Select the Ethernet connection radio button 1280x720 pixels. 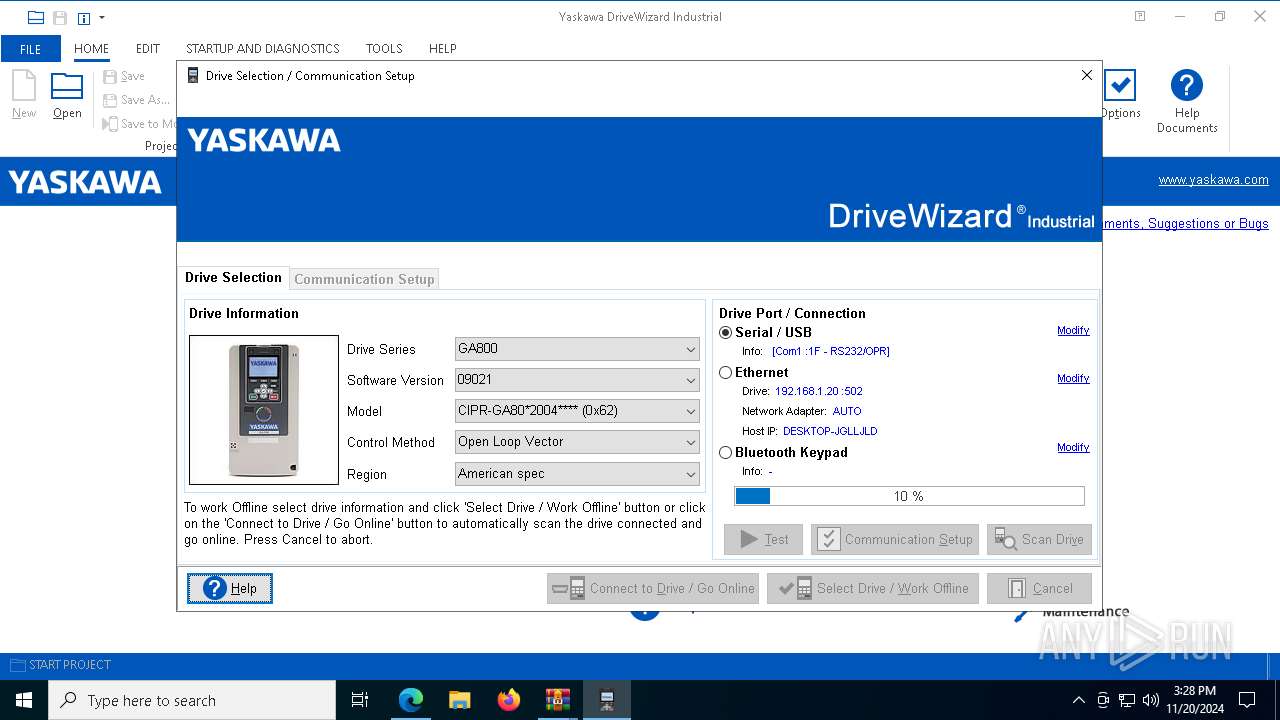(x=726, y=372)
